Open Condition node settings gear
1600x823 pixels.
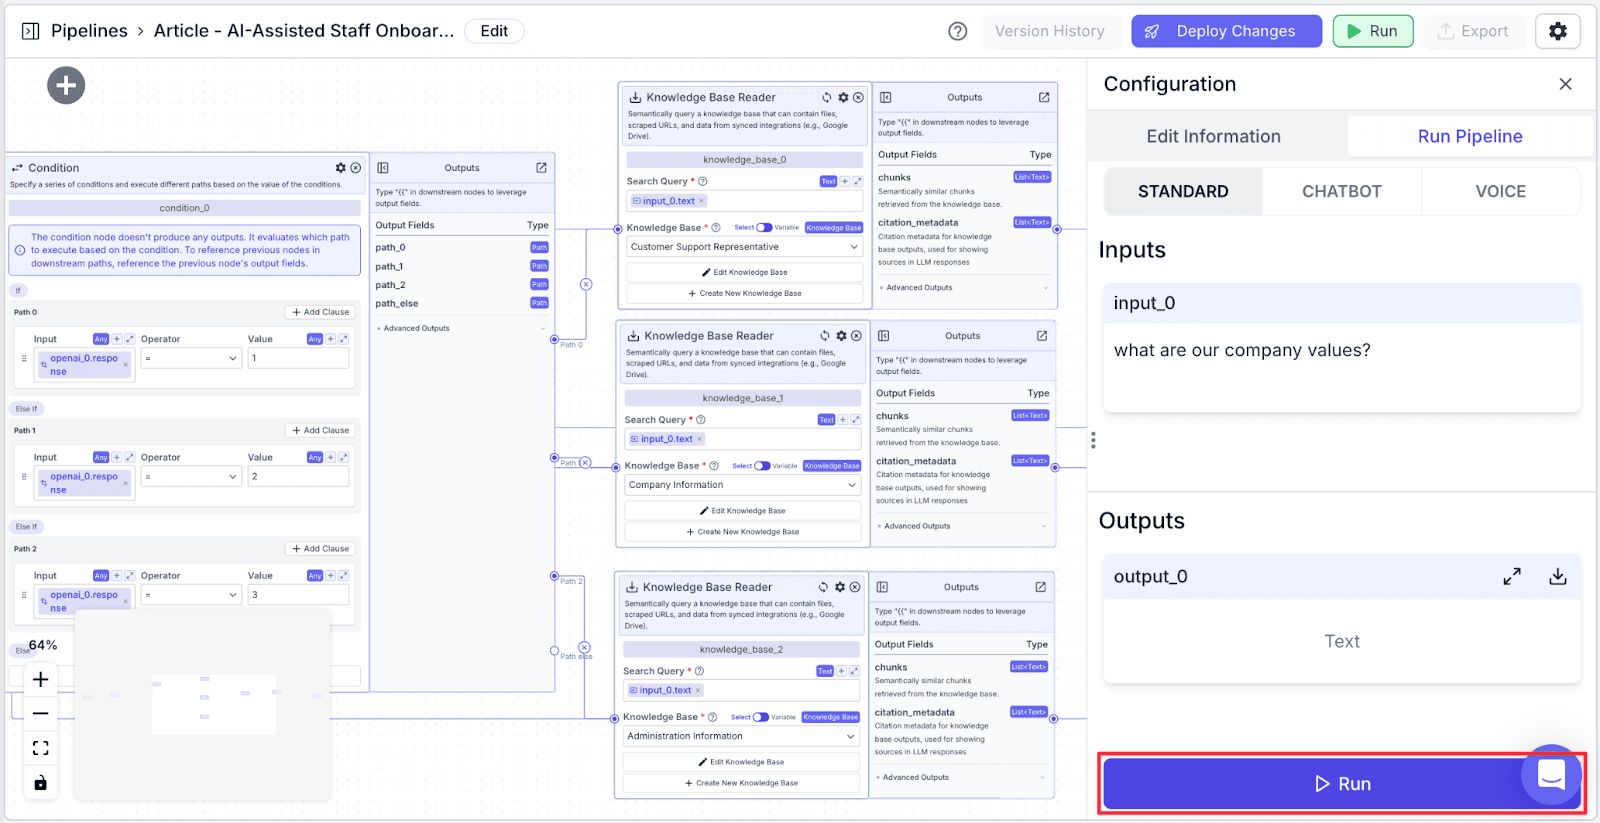(x=341, y=168)
